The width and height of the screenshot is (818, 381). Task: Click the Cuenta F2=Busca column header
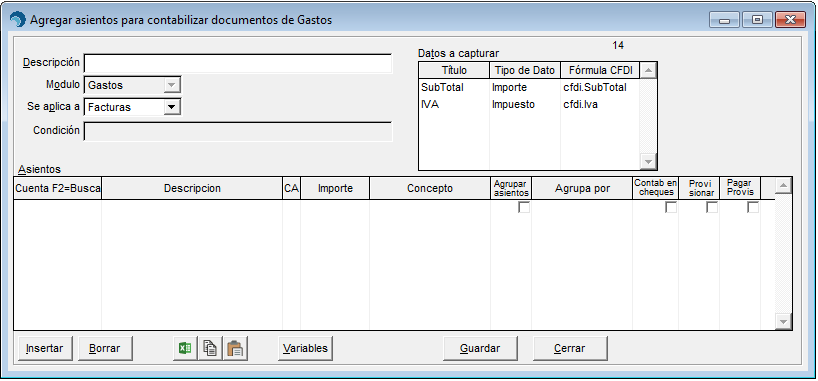57,188
